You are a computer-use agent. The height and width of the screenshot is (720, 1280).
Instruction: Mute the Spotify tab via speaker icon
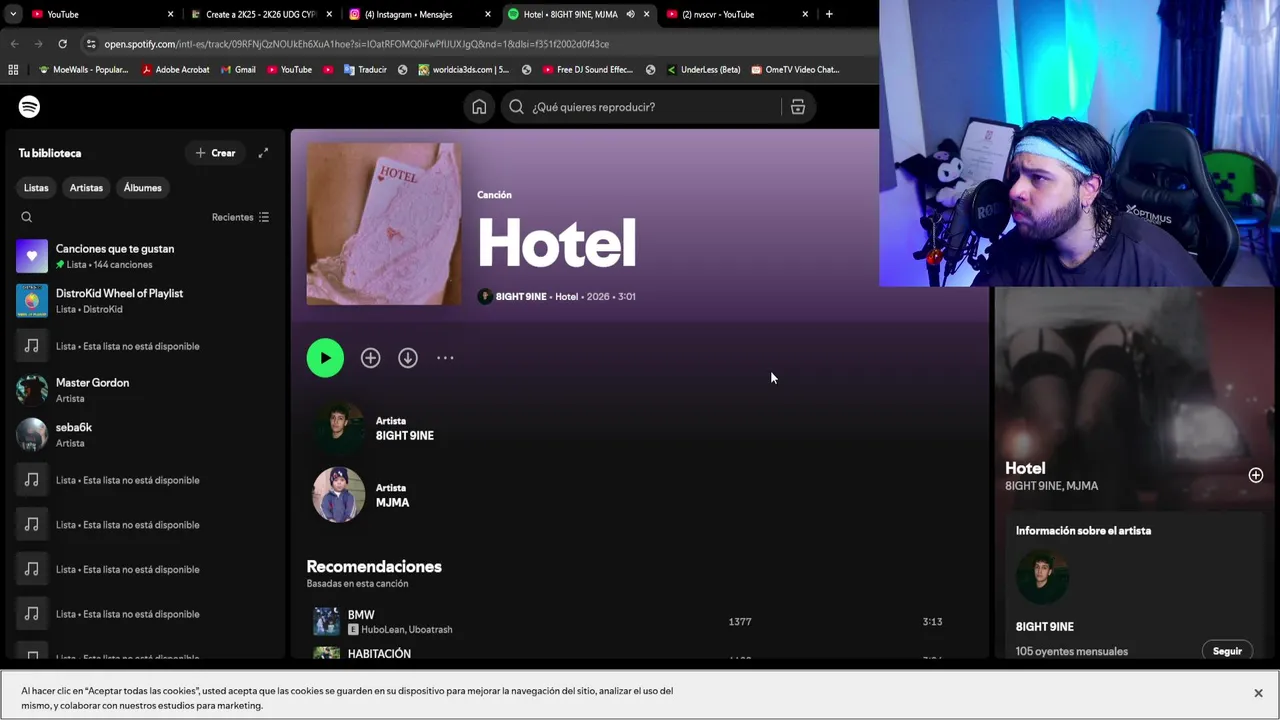point(630,14)
